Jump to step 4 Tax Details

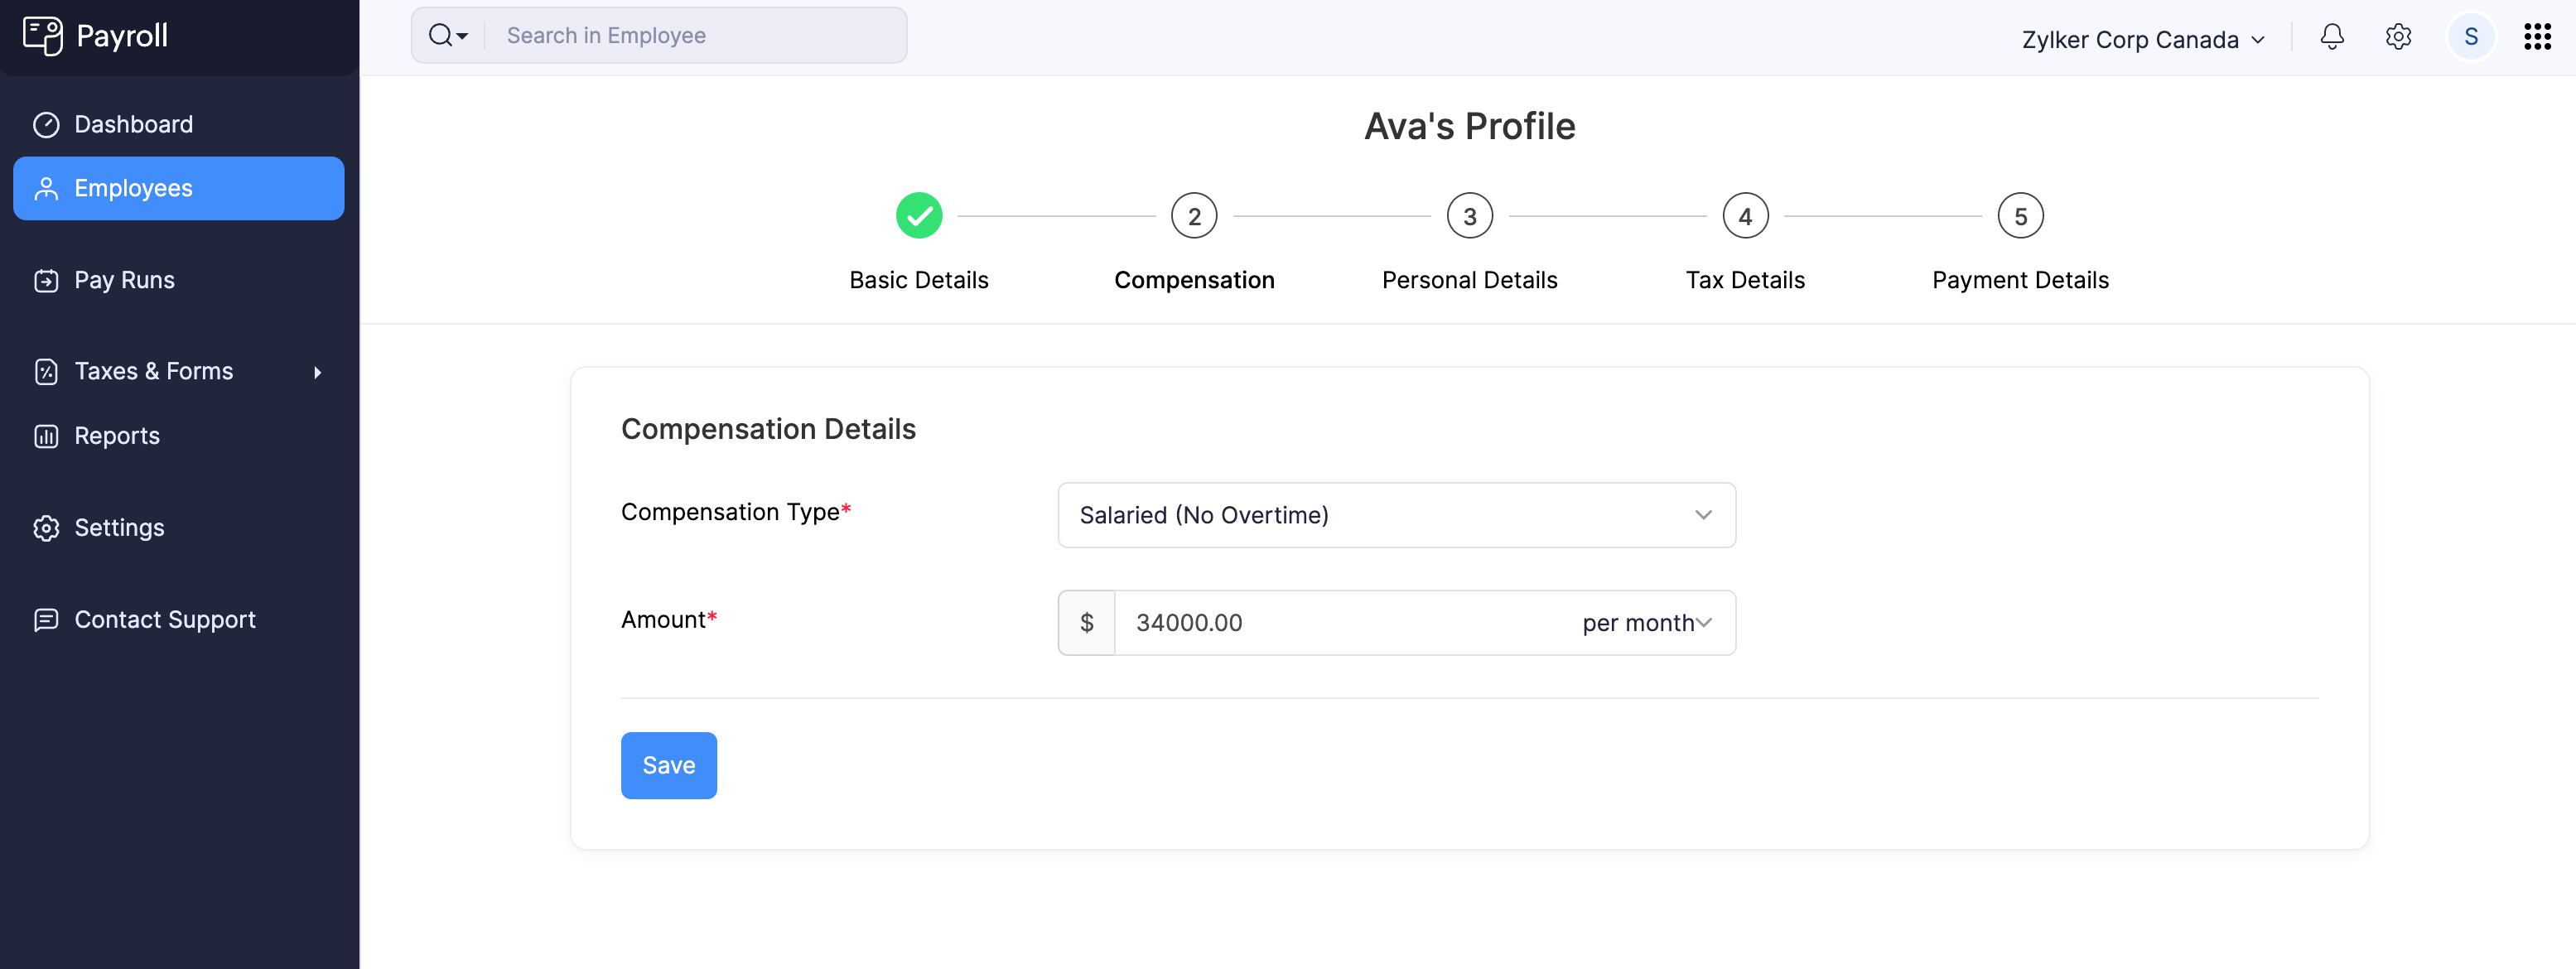[x=1744, y=217]
